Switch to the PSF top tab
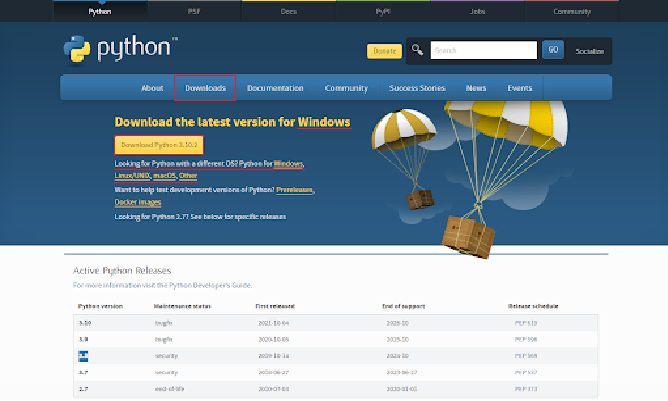The width and height of the screenshot is (668, 401). (195, 12)
